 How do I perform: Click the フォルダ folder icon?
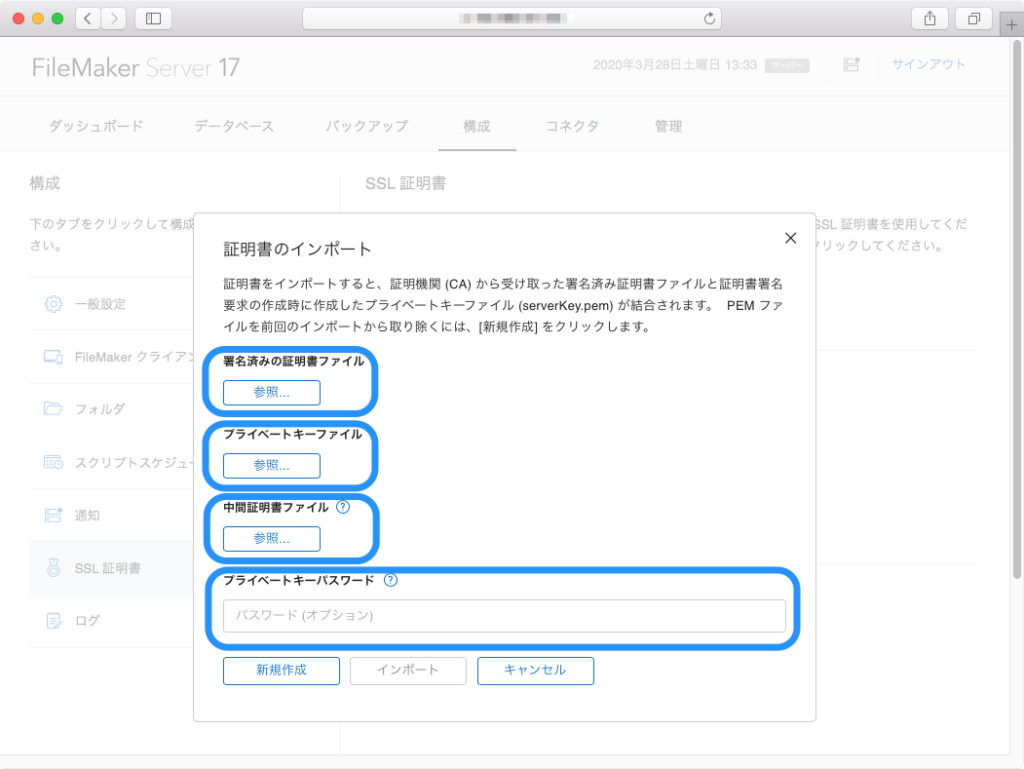click(53, 409)
